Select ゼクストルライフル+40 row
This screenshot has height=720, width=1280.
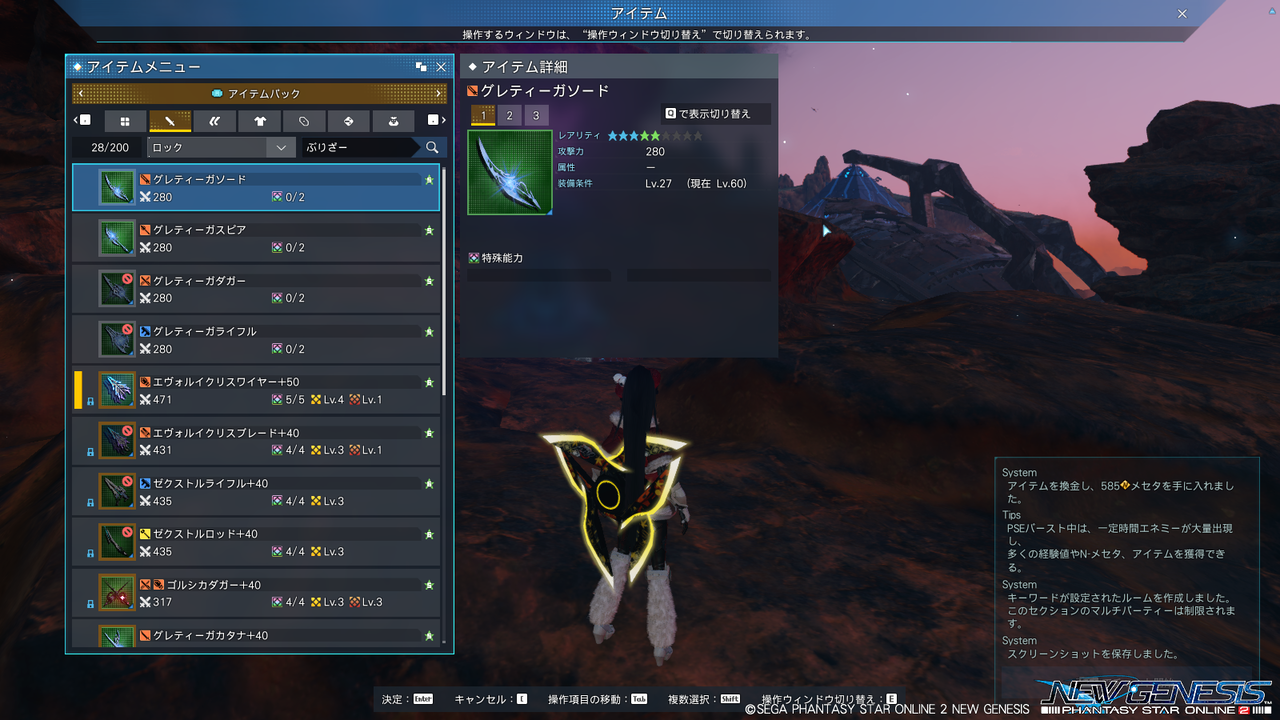pos(256,492)
